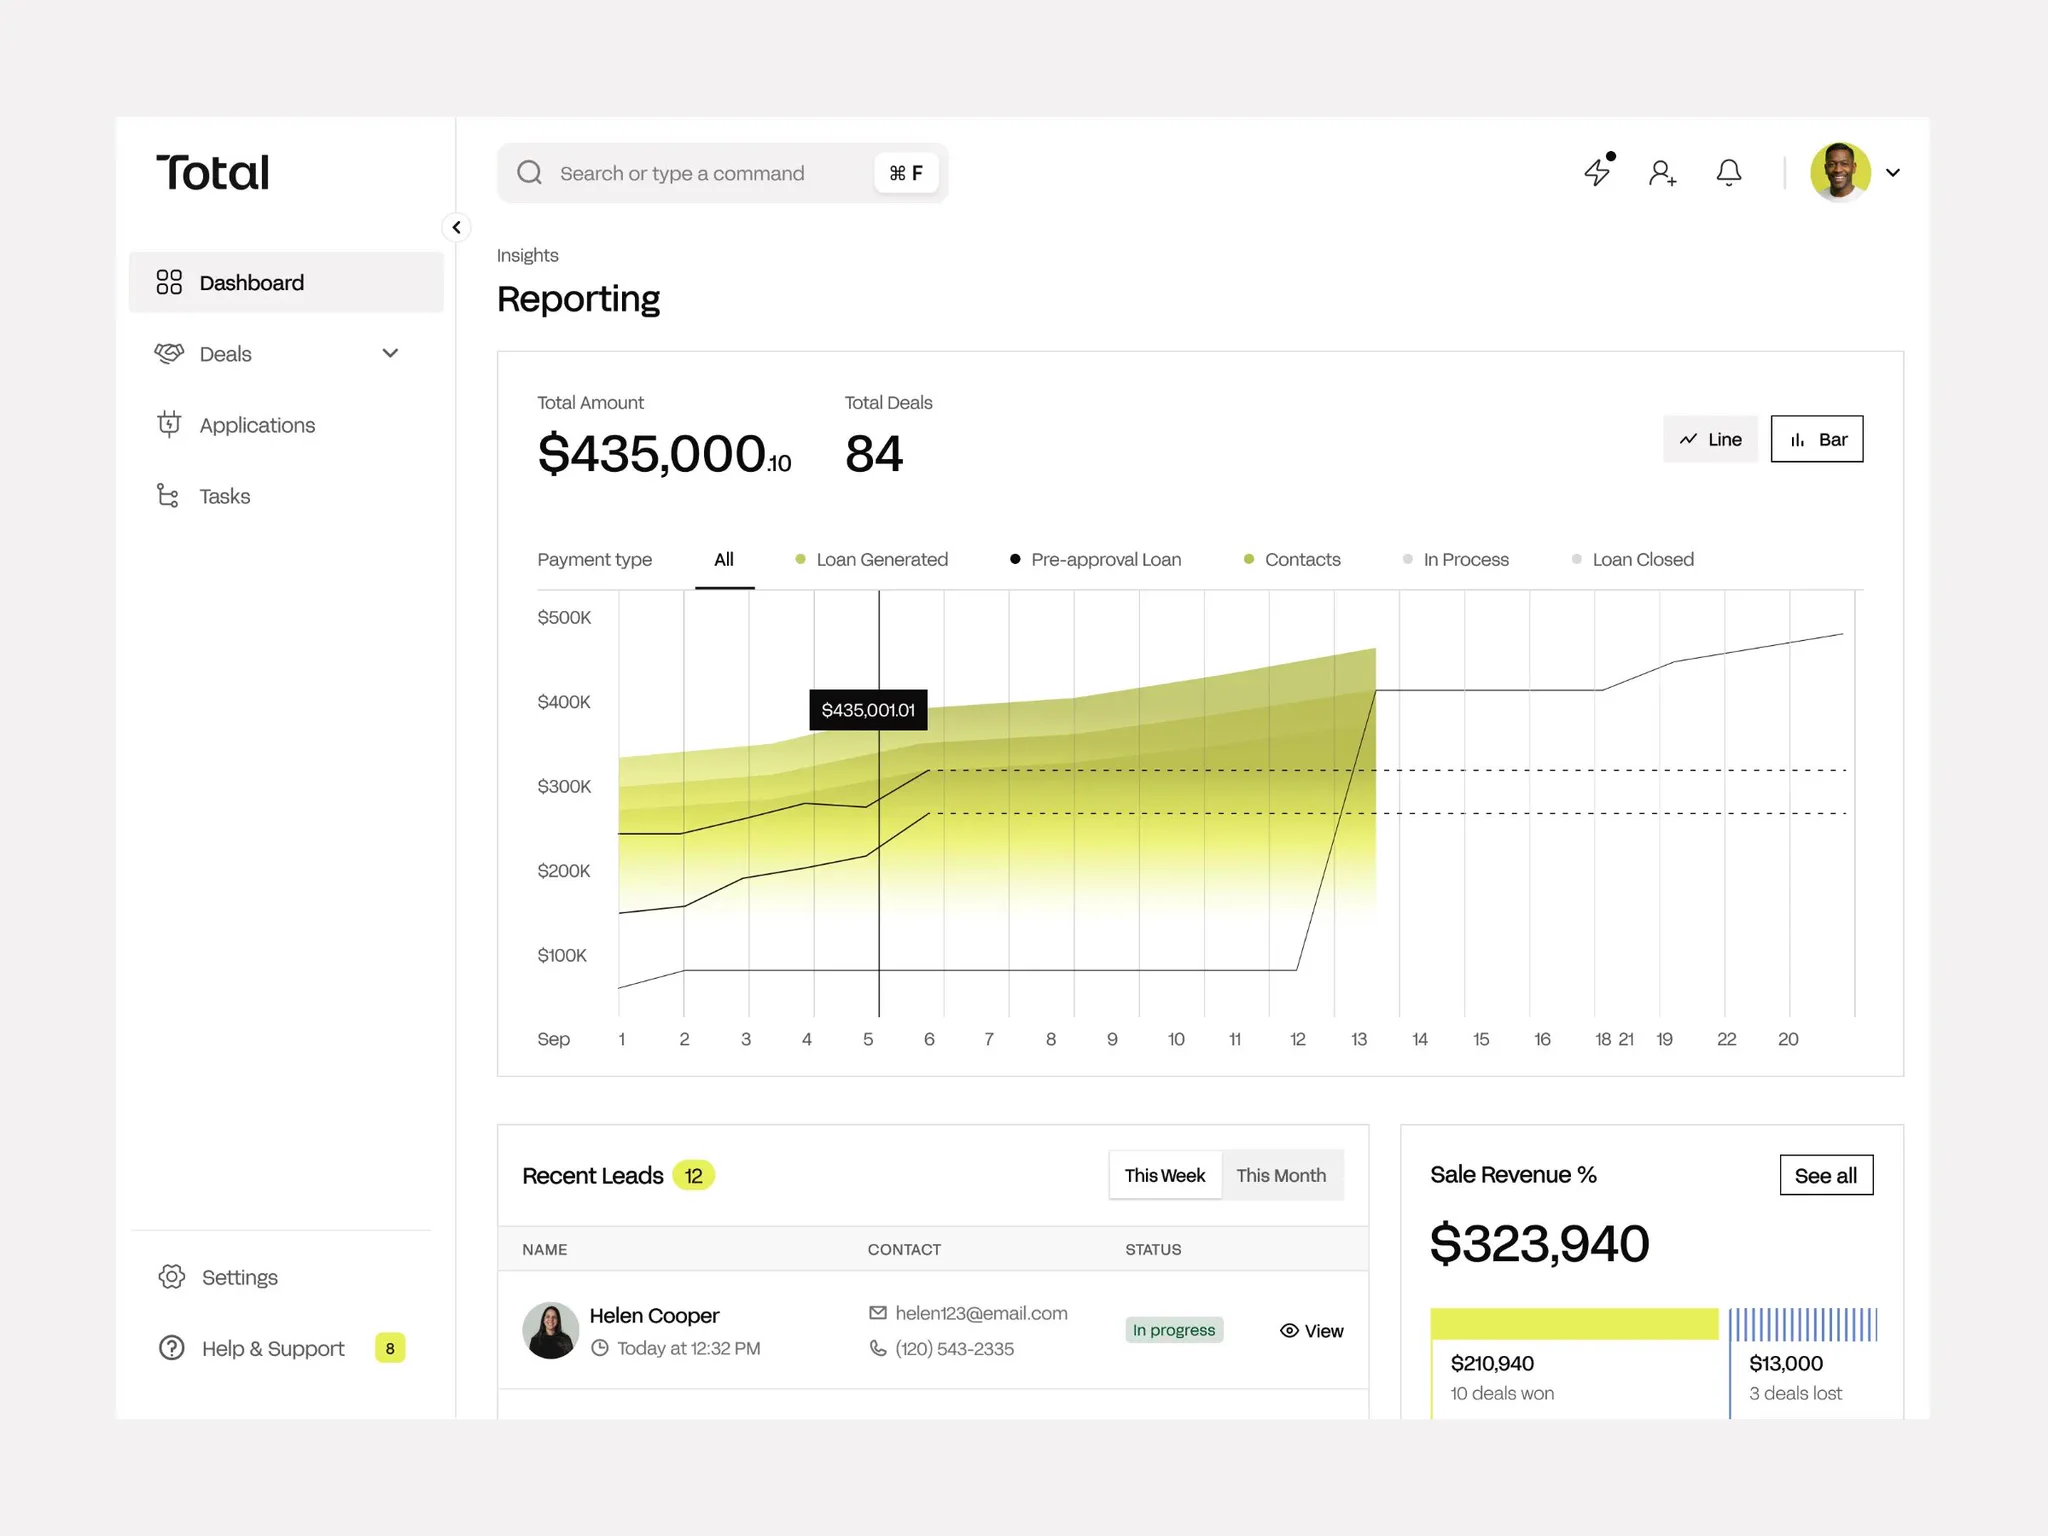Click the striped blue deals lost bar

(1804, 1324)
